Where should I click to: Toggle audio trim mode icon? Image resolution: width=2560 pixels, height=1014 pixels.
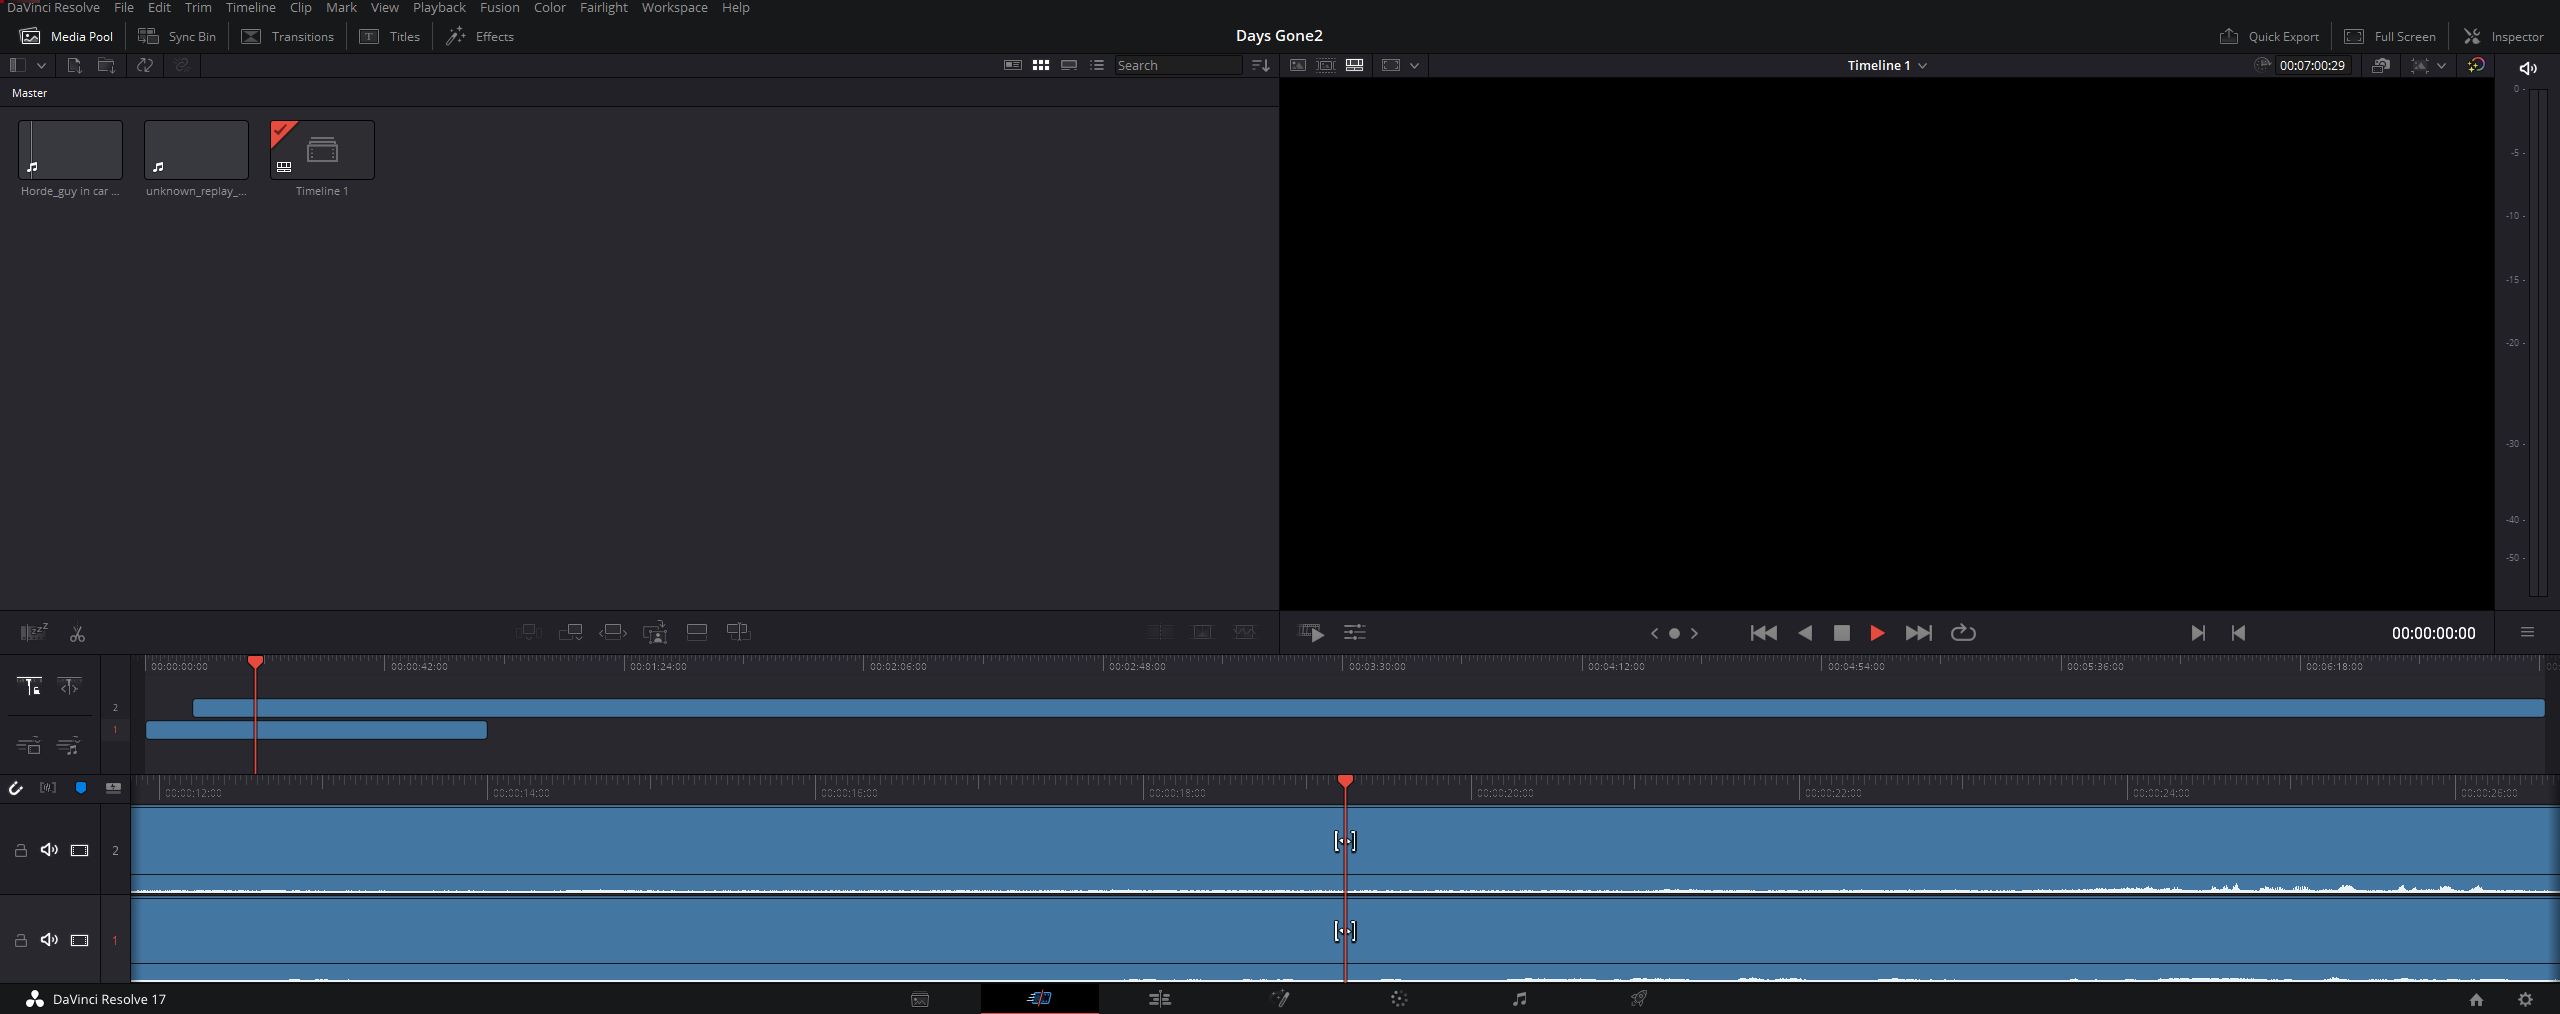pyautogui.click(x=48, y=788)
